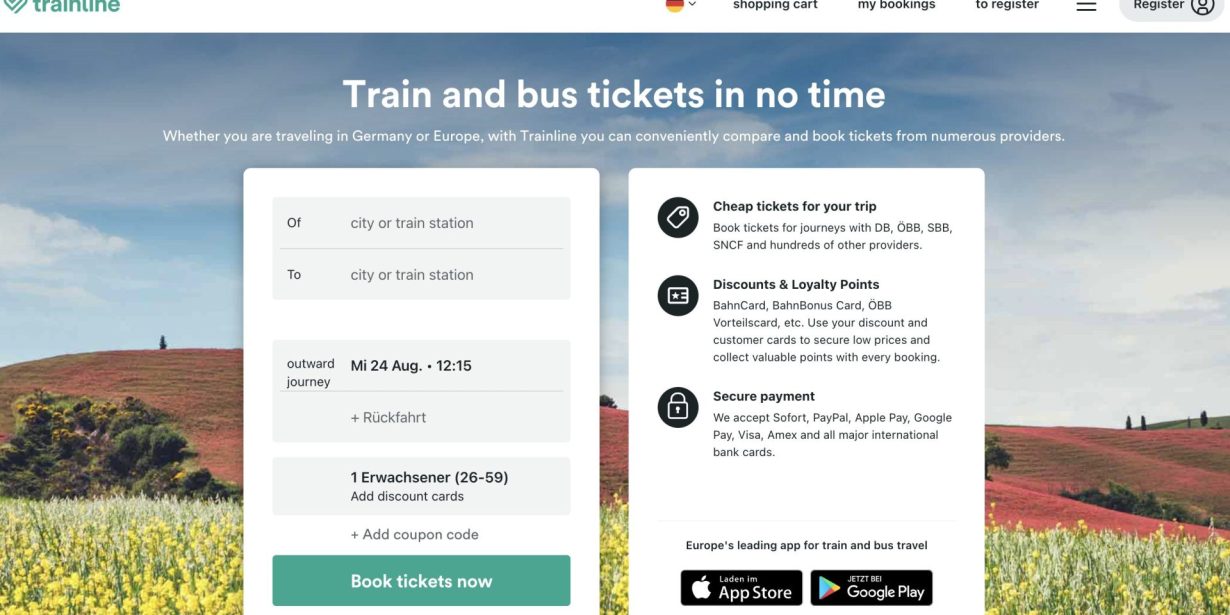Expand the Add coupon code field
The height and width of the screenshot is (615, 1230).
(x=414, y=534)
